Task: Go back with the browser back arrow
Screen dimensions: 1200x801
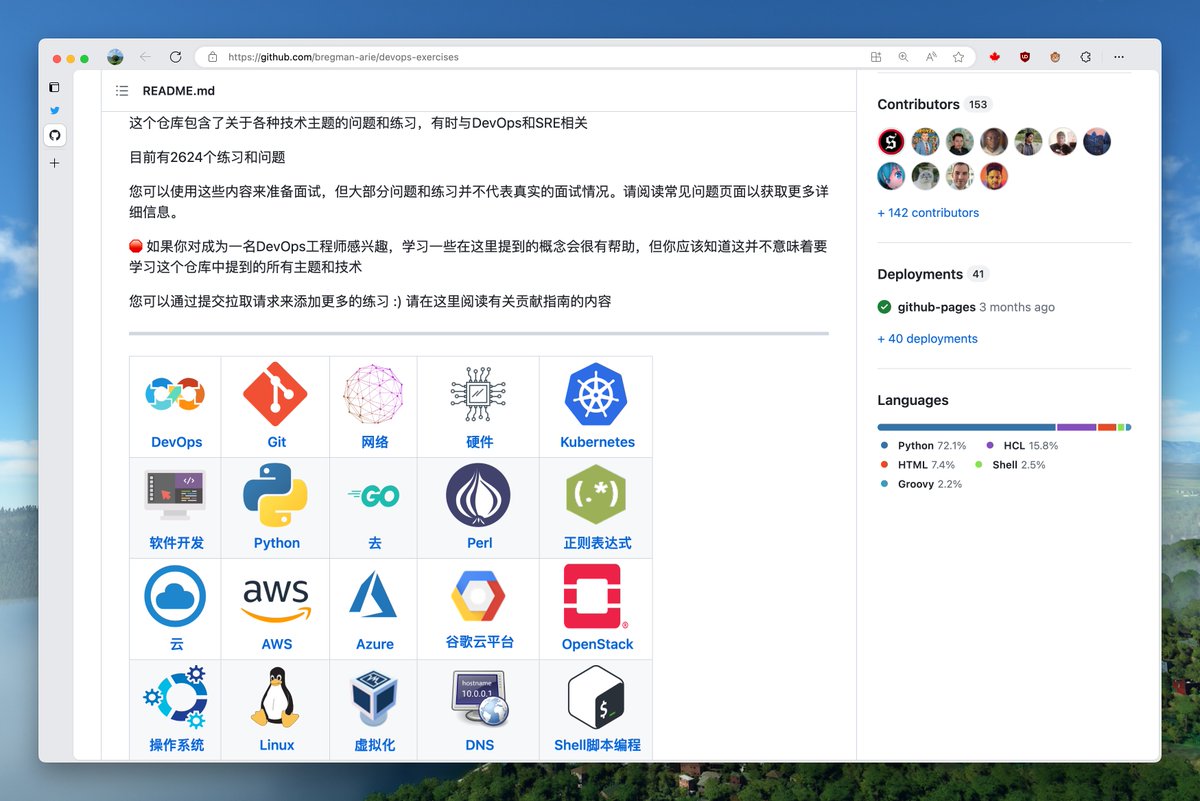Action: (146, 57)
